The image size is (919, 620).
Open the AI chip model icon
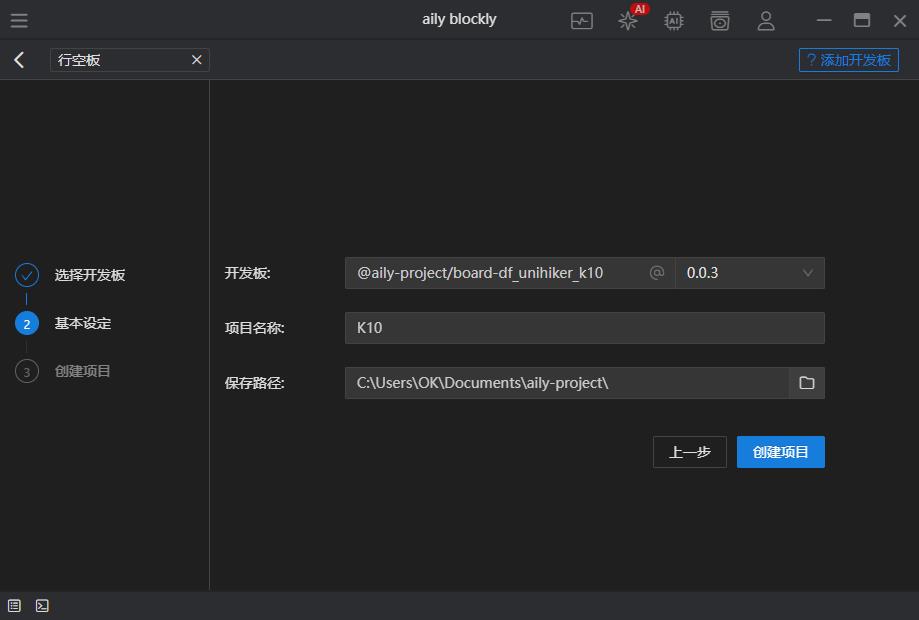tap(674, 21)
